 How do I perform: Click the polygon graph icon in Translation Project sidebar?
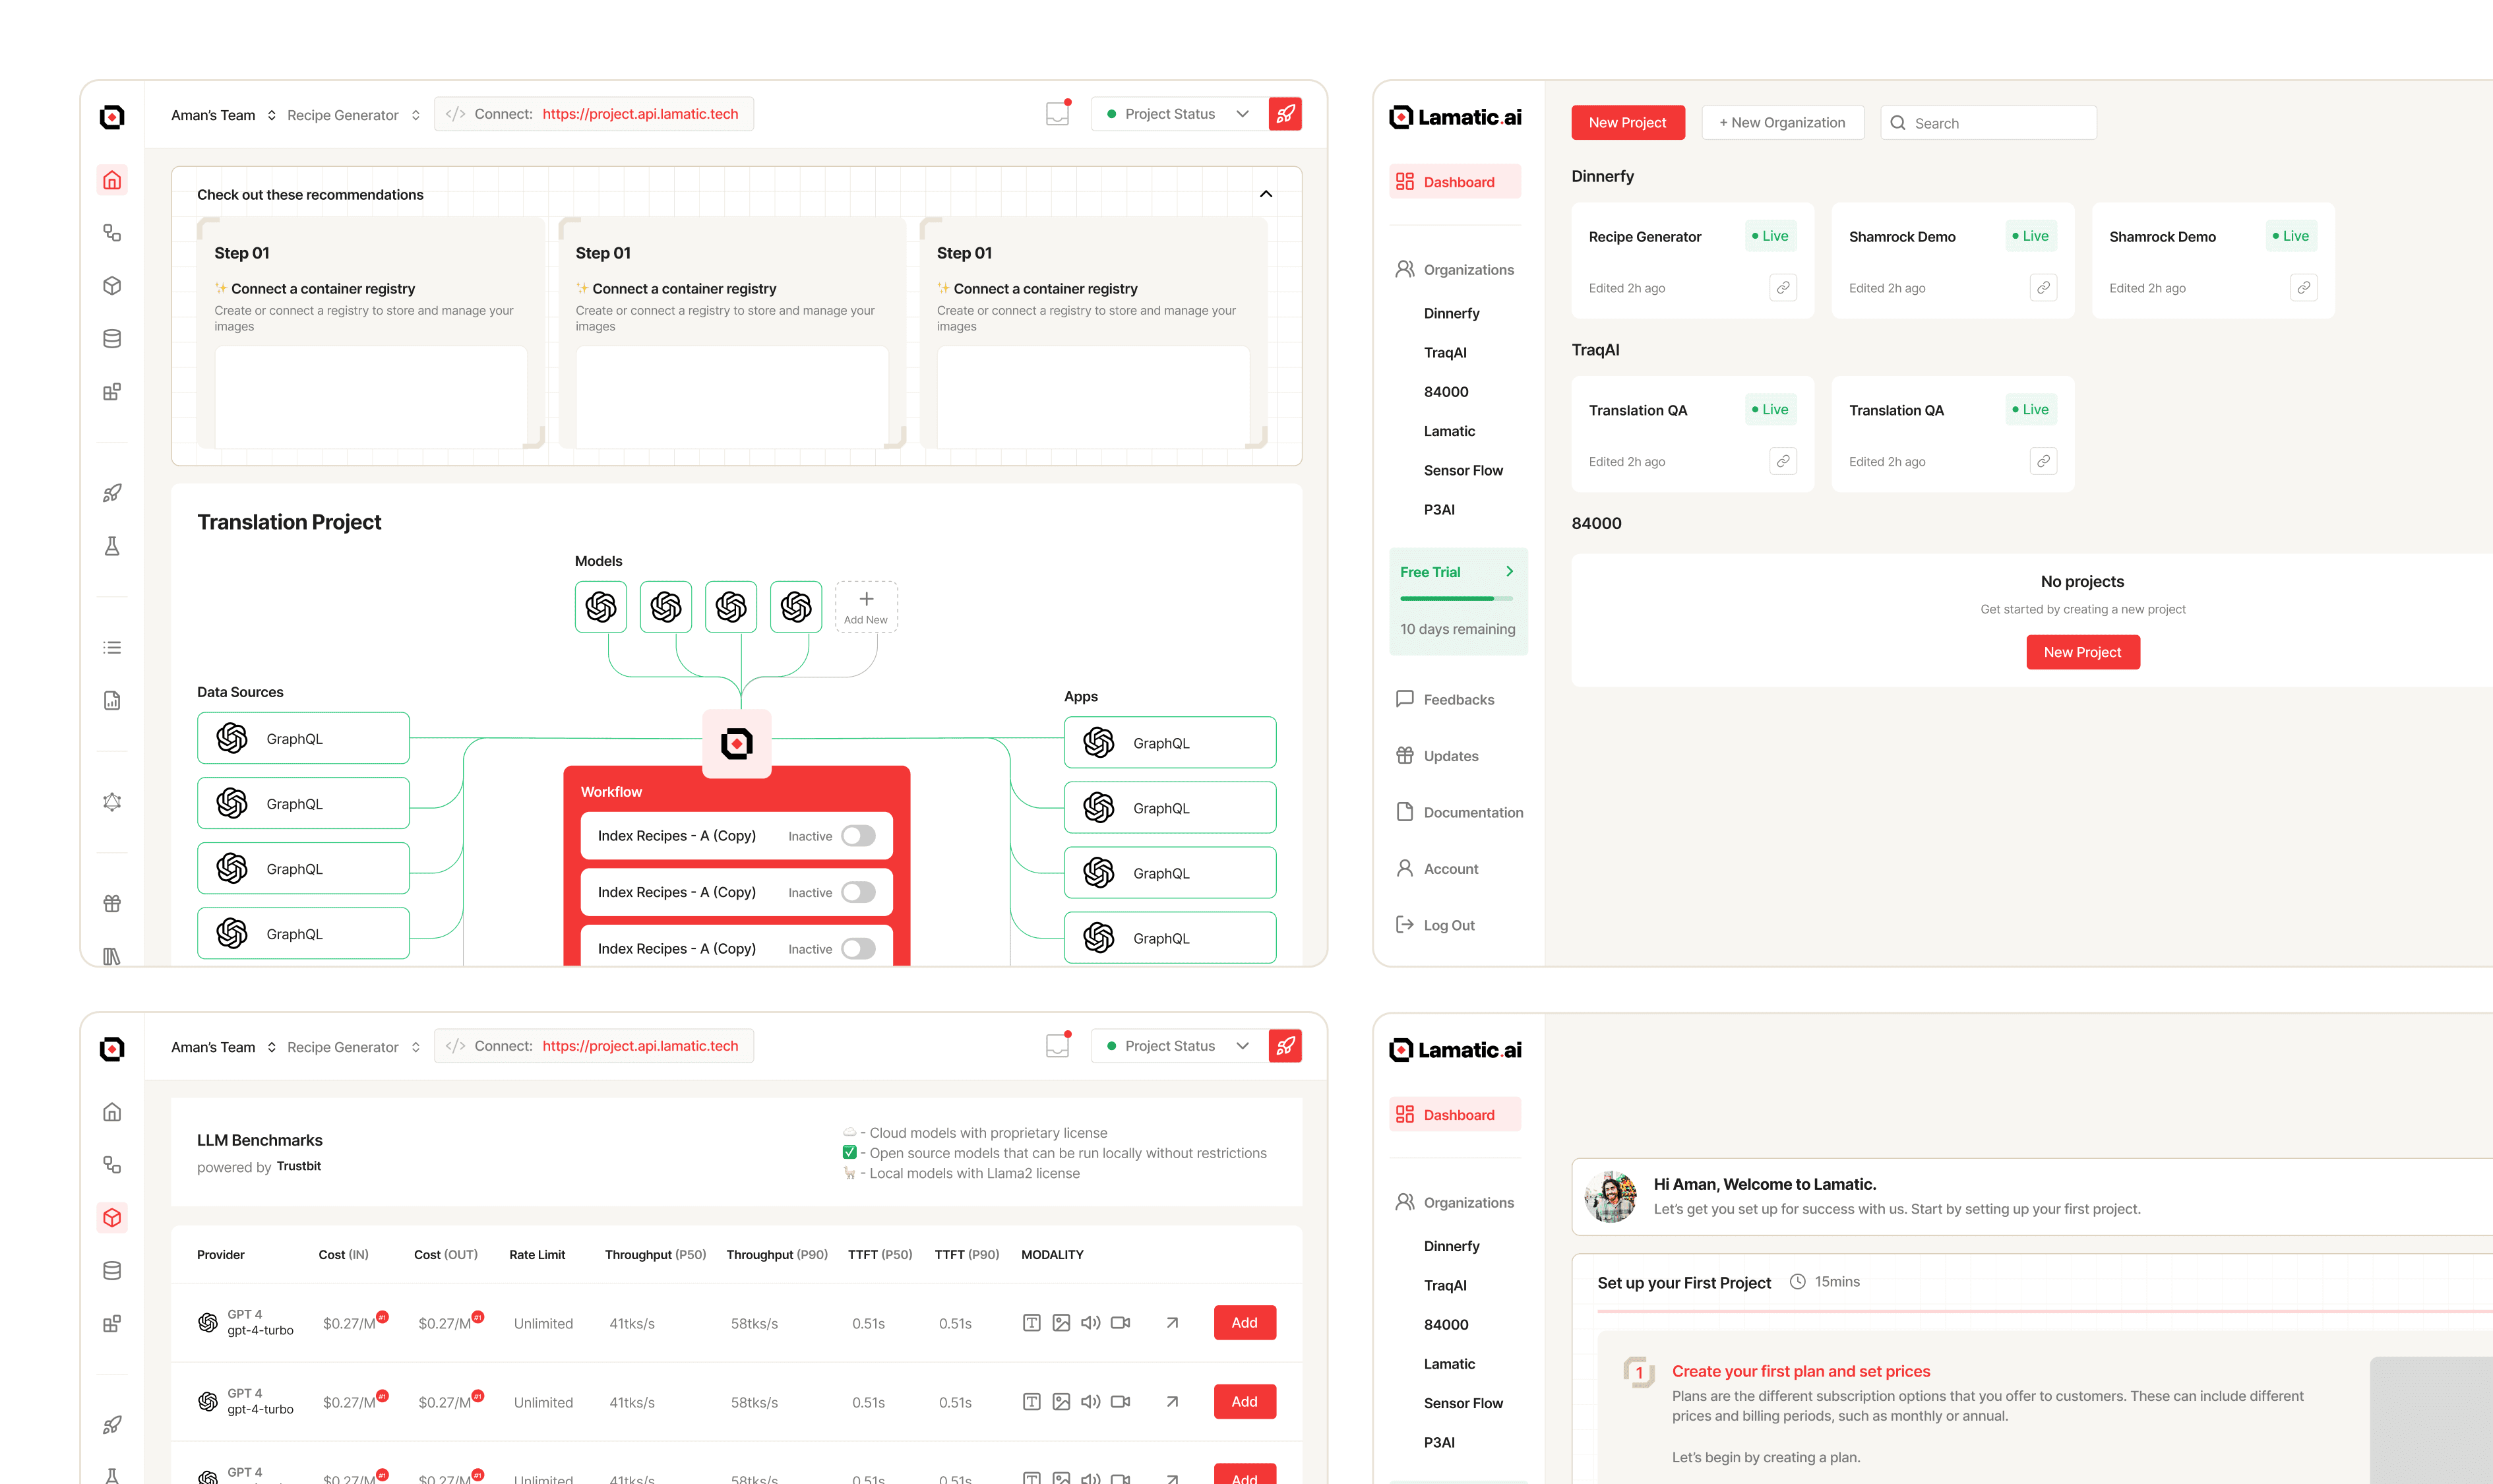[112, 802]
